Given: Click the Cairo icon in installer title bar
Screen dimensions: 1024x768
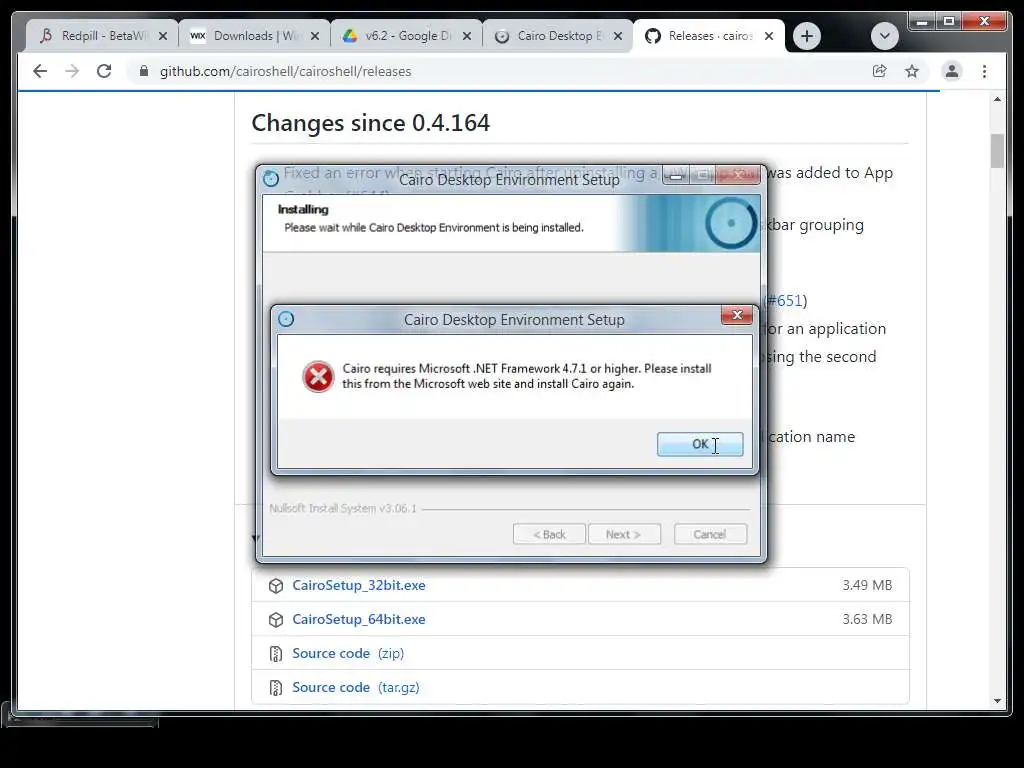Looking at the screenshot, I should tap(271, 178).
